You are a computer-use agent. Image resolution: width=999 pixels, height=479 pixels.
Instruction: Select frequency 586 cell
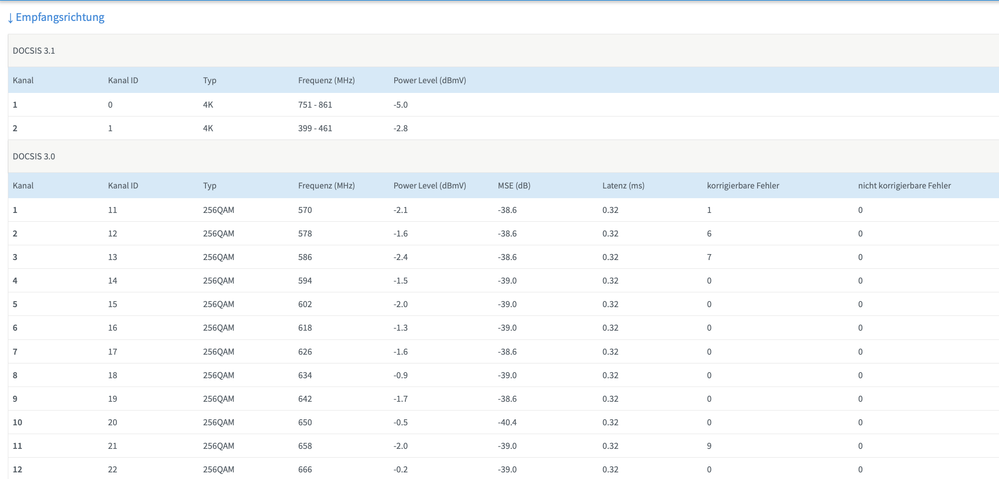coord(305,257)
